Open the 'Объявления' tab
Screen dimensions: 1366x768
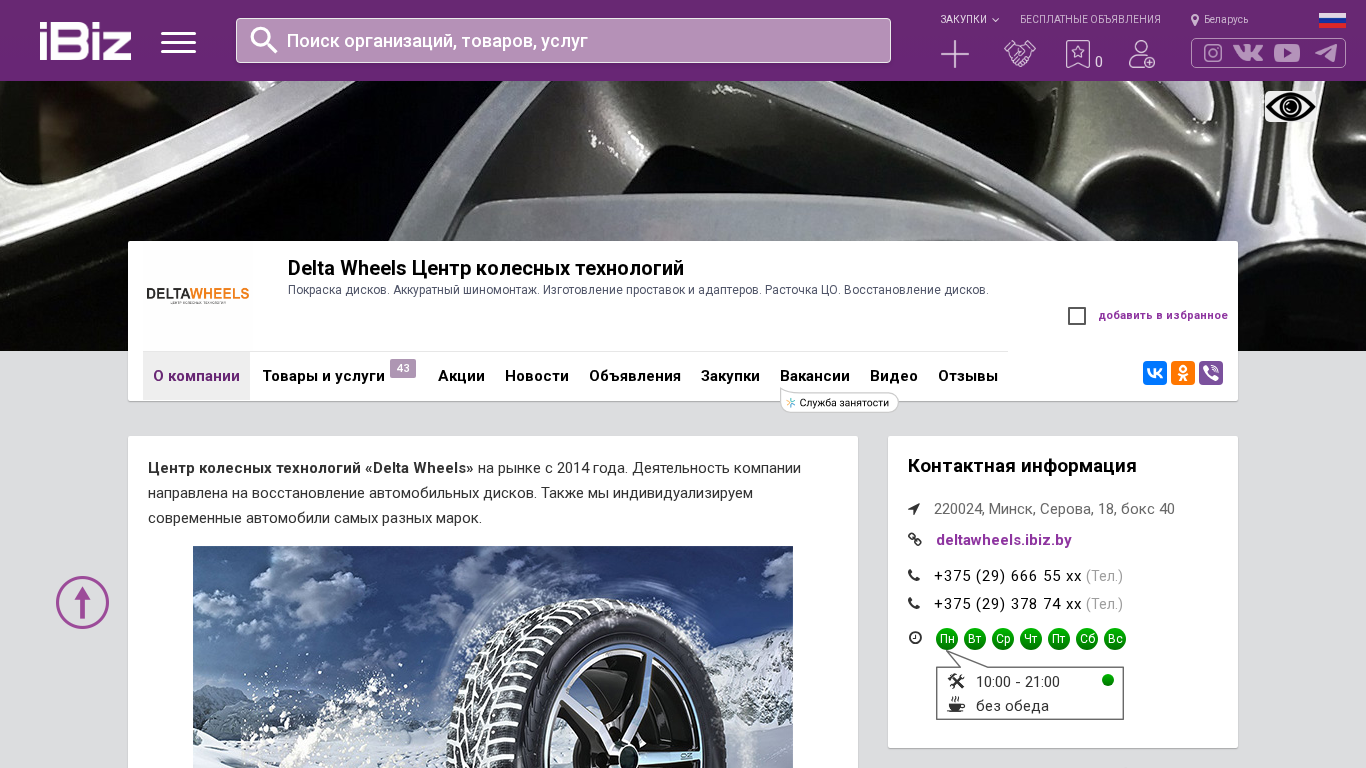(635, 376)
